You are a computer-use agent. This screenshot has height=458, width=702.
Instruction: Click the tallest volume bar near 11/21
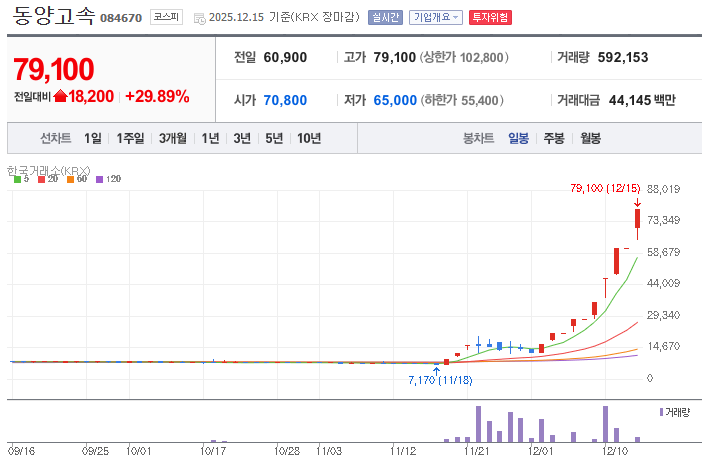coord(478,424)
